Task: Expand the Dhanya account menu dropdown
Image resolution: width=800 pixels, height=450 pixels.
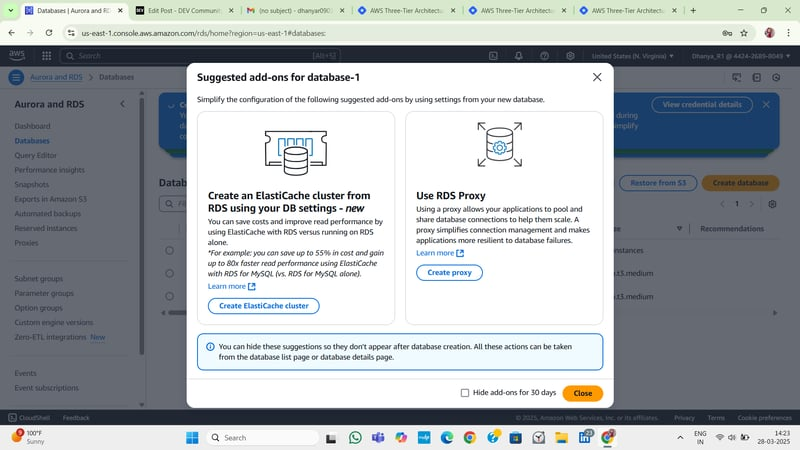Action: (741, 56)
